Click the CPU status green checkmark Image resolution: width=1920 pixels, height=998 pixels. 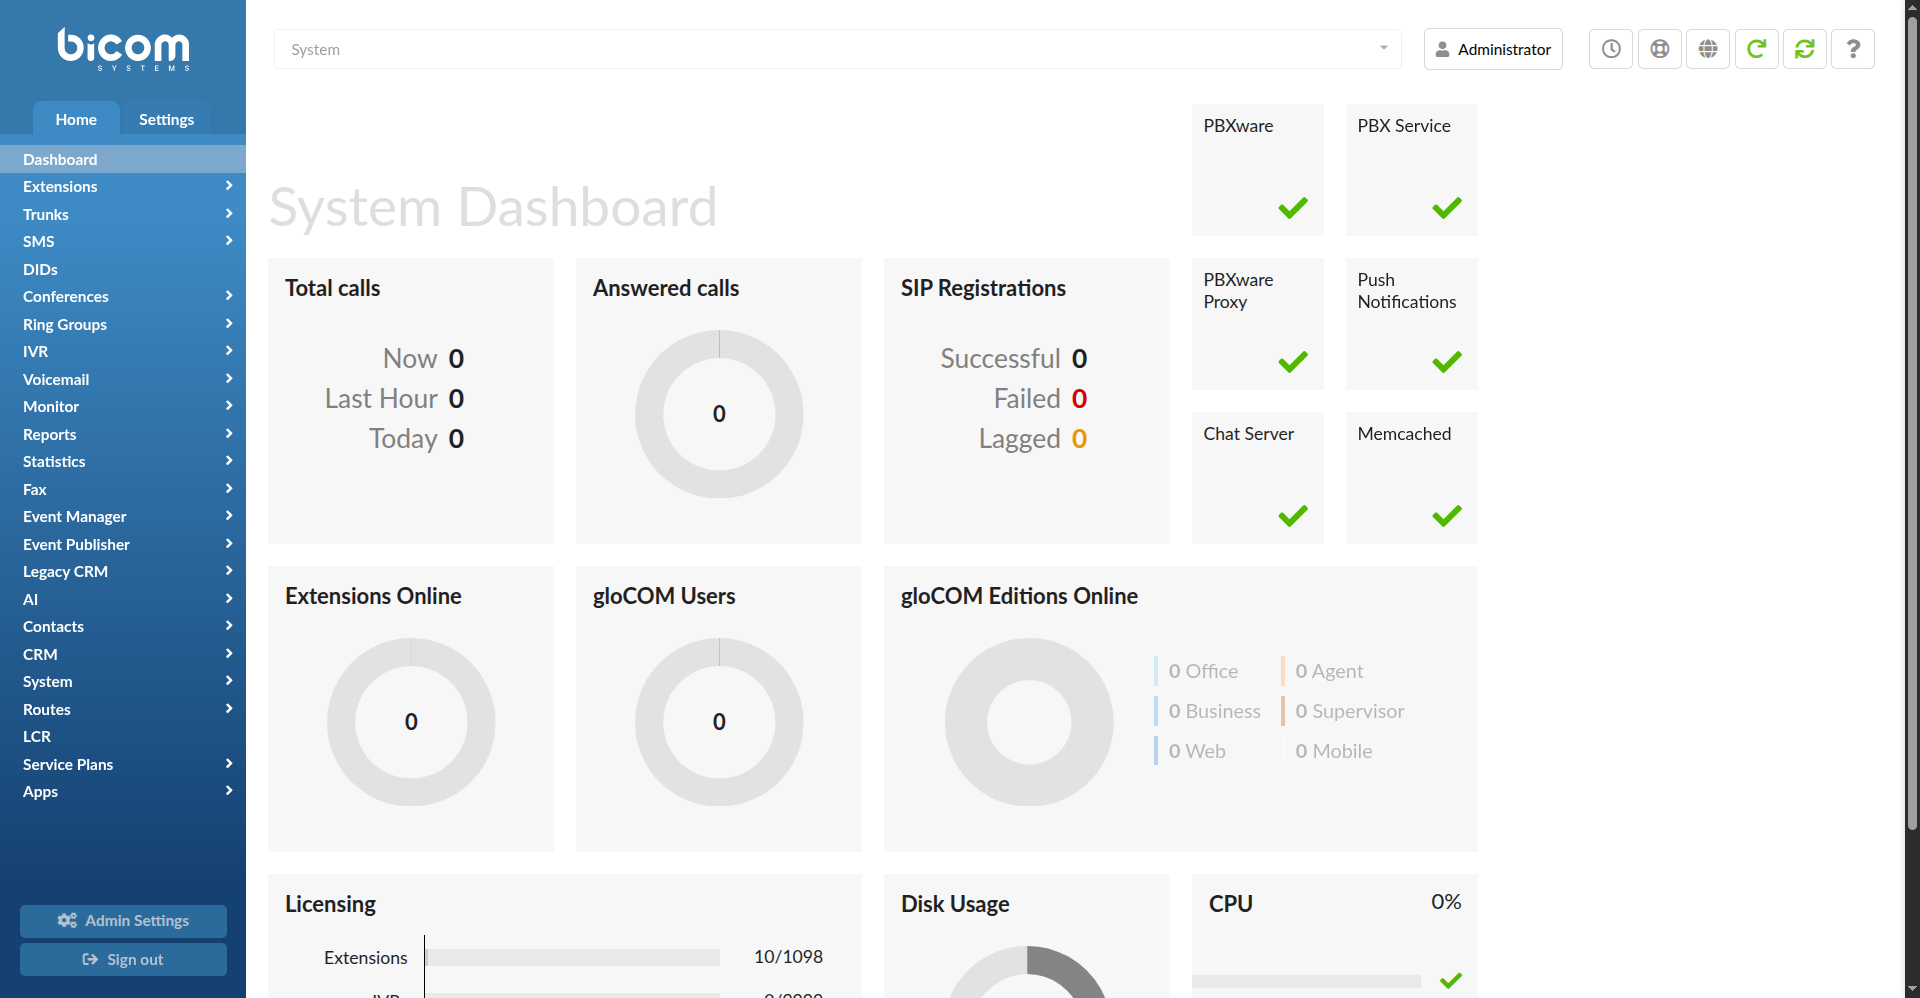[x=1451, y=980]
